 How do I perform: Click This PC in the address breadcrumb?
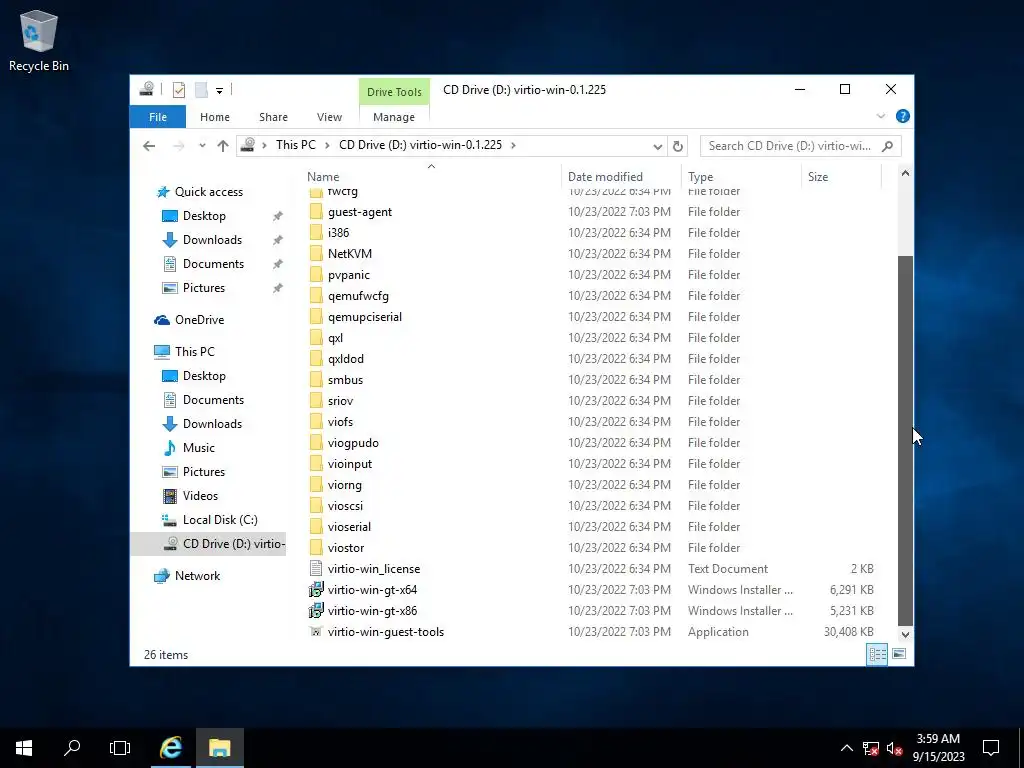(295, 145)
